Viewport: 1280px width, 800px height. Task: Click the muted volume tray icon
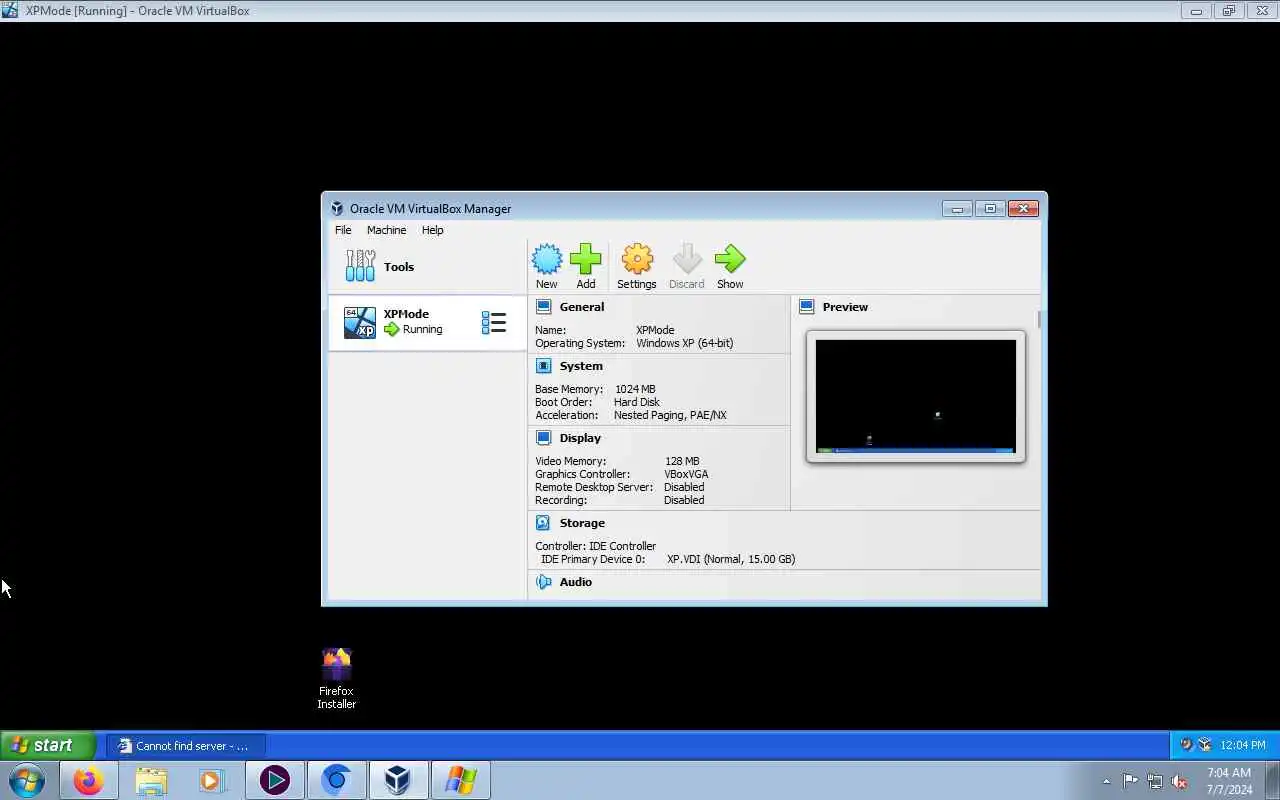point(1179,781)
